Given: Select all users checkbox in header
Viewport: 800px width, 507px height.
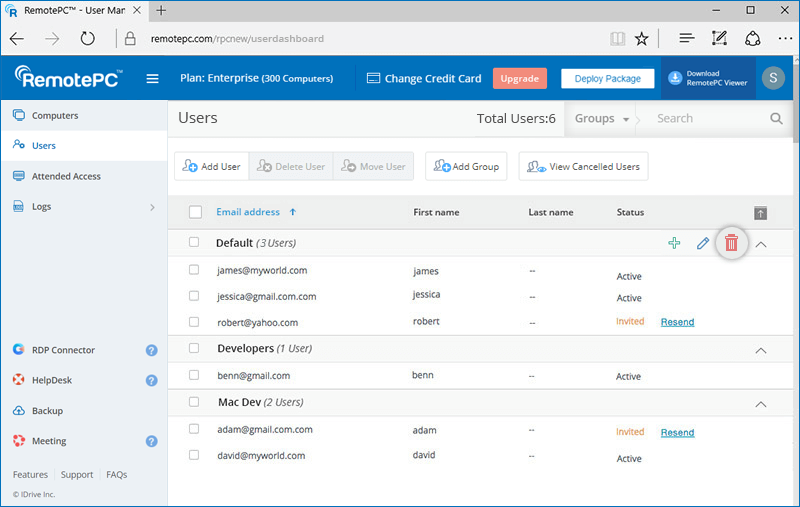Looking at the screenshot, I should coord(195,212).
